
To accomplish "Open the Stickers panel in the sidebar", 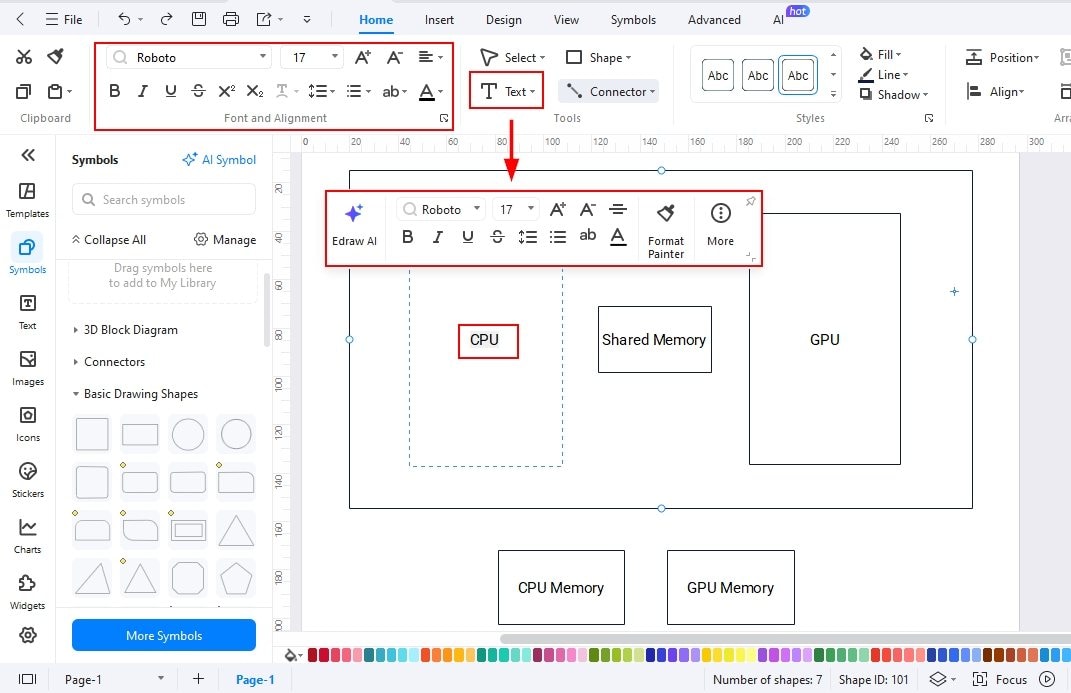I will pos(27,478).
